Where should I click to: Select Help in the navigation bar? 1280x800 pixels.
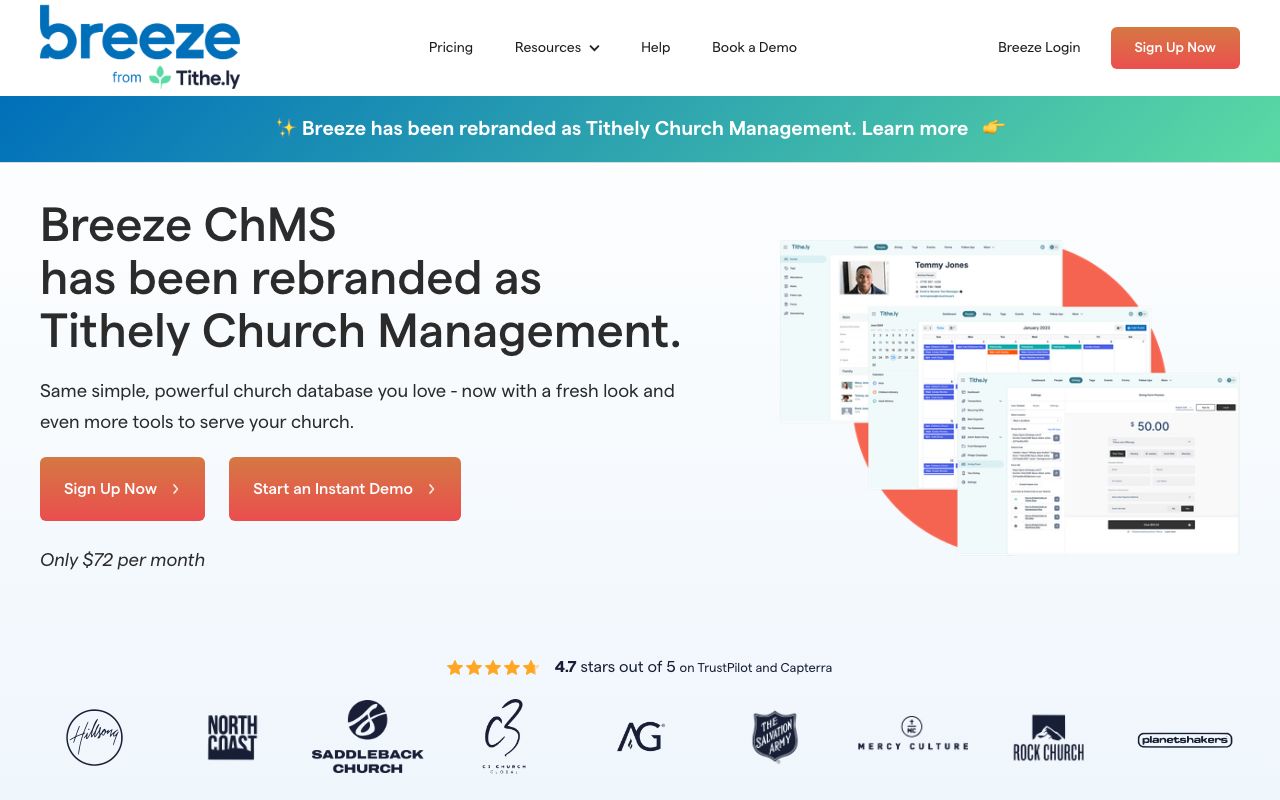(x=655, y=47)
